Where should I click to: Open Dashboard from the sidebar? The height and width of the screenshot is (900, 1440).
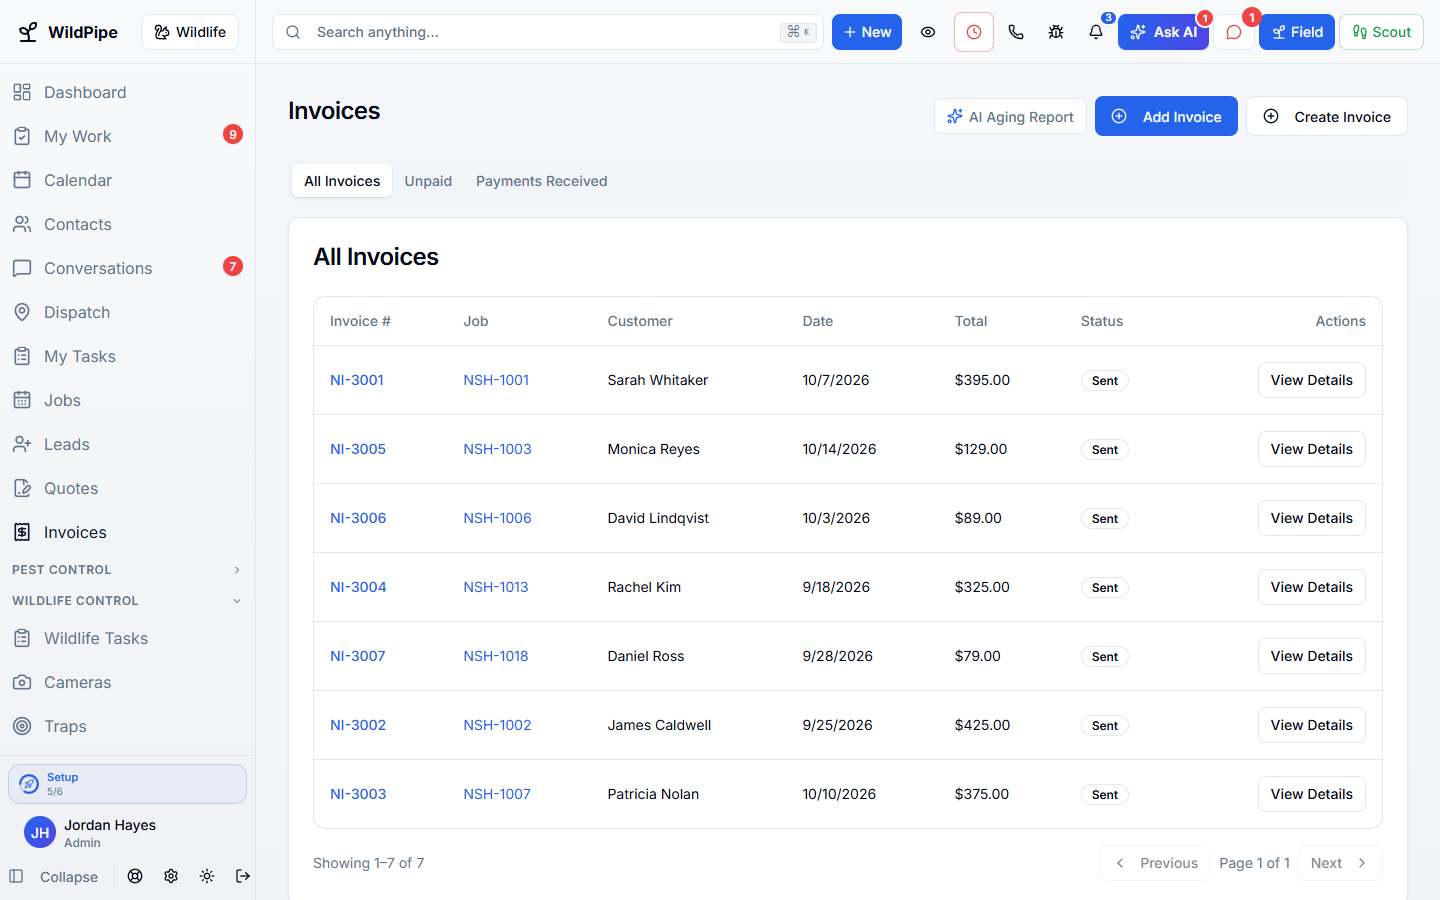128,92
